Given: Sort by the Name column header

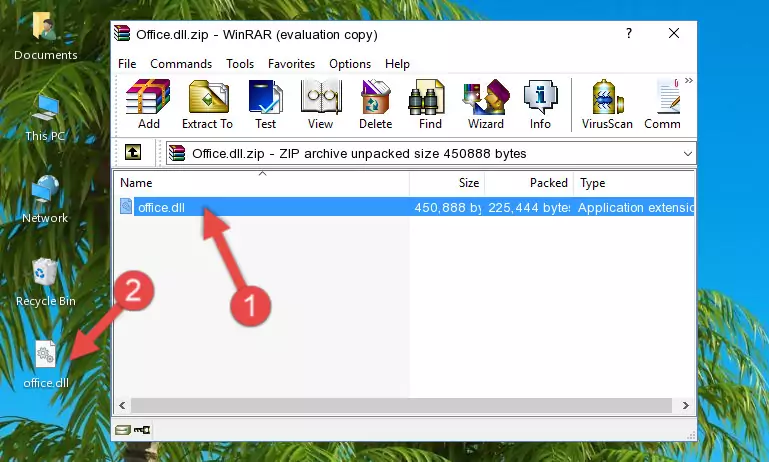Looking at the screenshot, I should (262, 183).
